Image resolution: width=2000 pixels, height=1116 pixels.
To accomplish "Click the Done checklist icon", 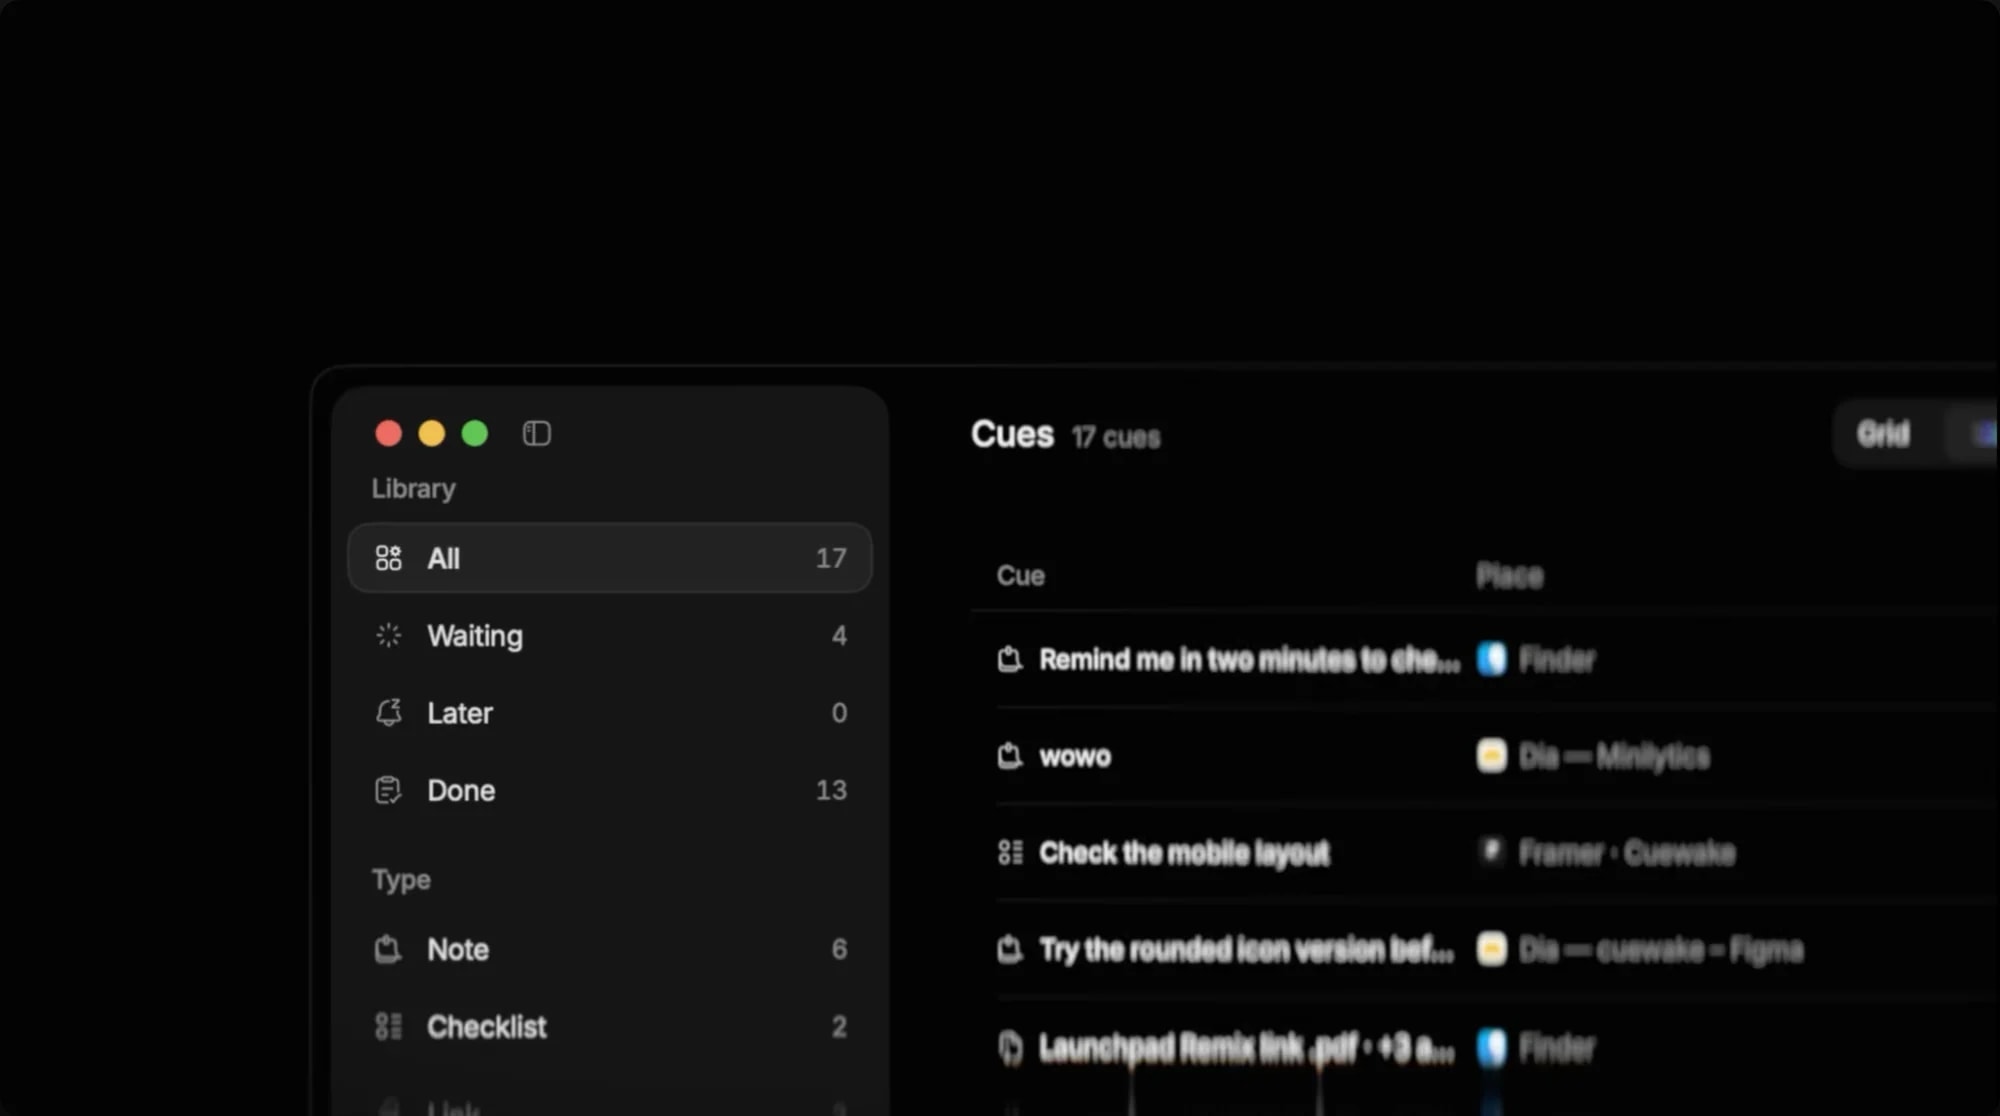I will [x=388, y=790].
